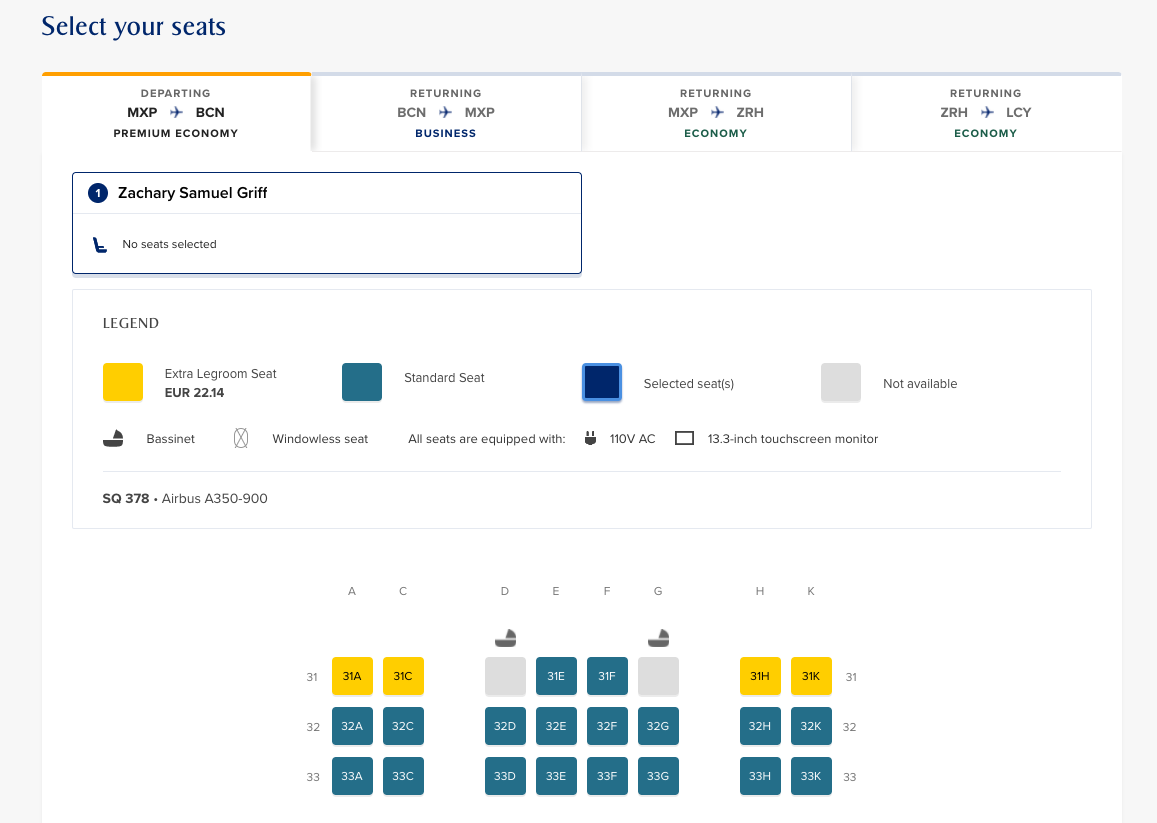Click the Bassinet legend icon
Image resolution: width=1157 pixels, height=823 pixels.
coord(114,439)
